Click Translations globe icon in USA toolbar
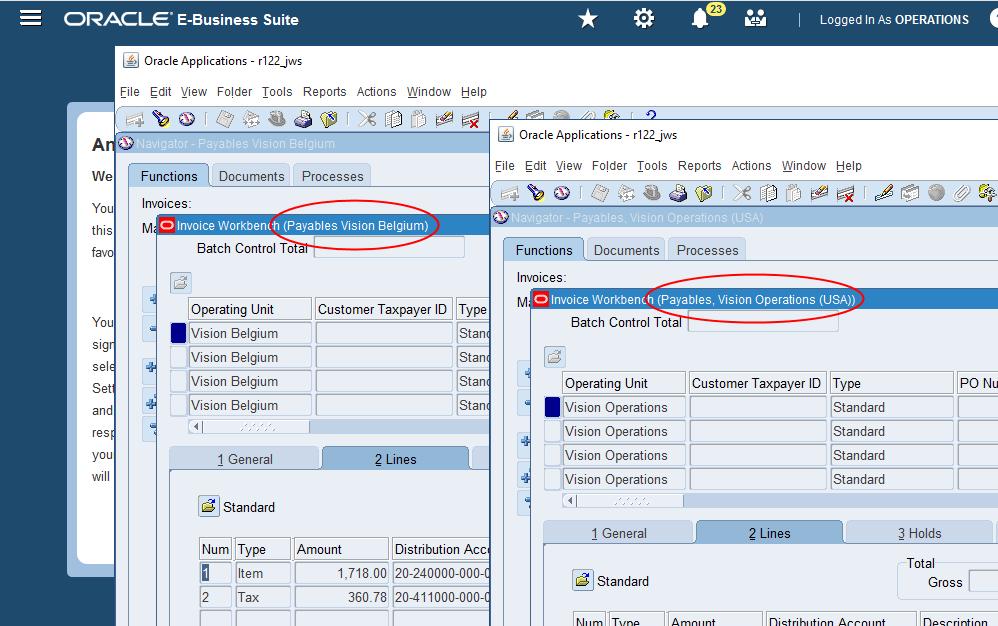Viewport: 998px width, 626px height. (936, 193)
